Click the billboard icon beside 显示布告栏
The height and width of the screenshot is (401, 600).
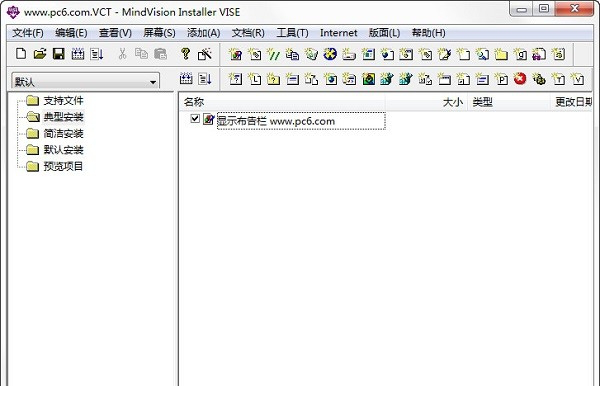(x=208, y=119)
